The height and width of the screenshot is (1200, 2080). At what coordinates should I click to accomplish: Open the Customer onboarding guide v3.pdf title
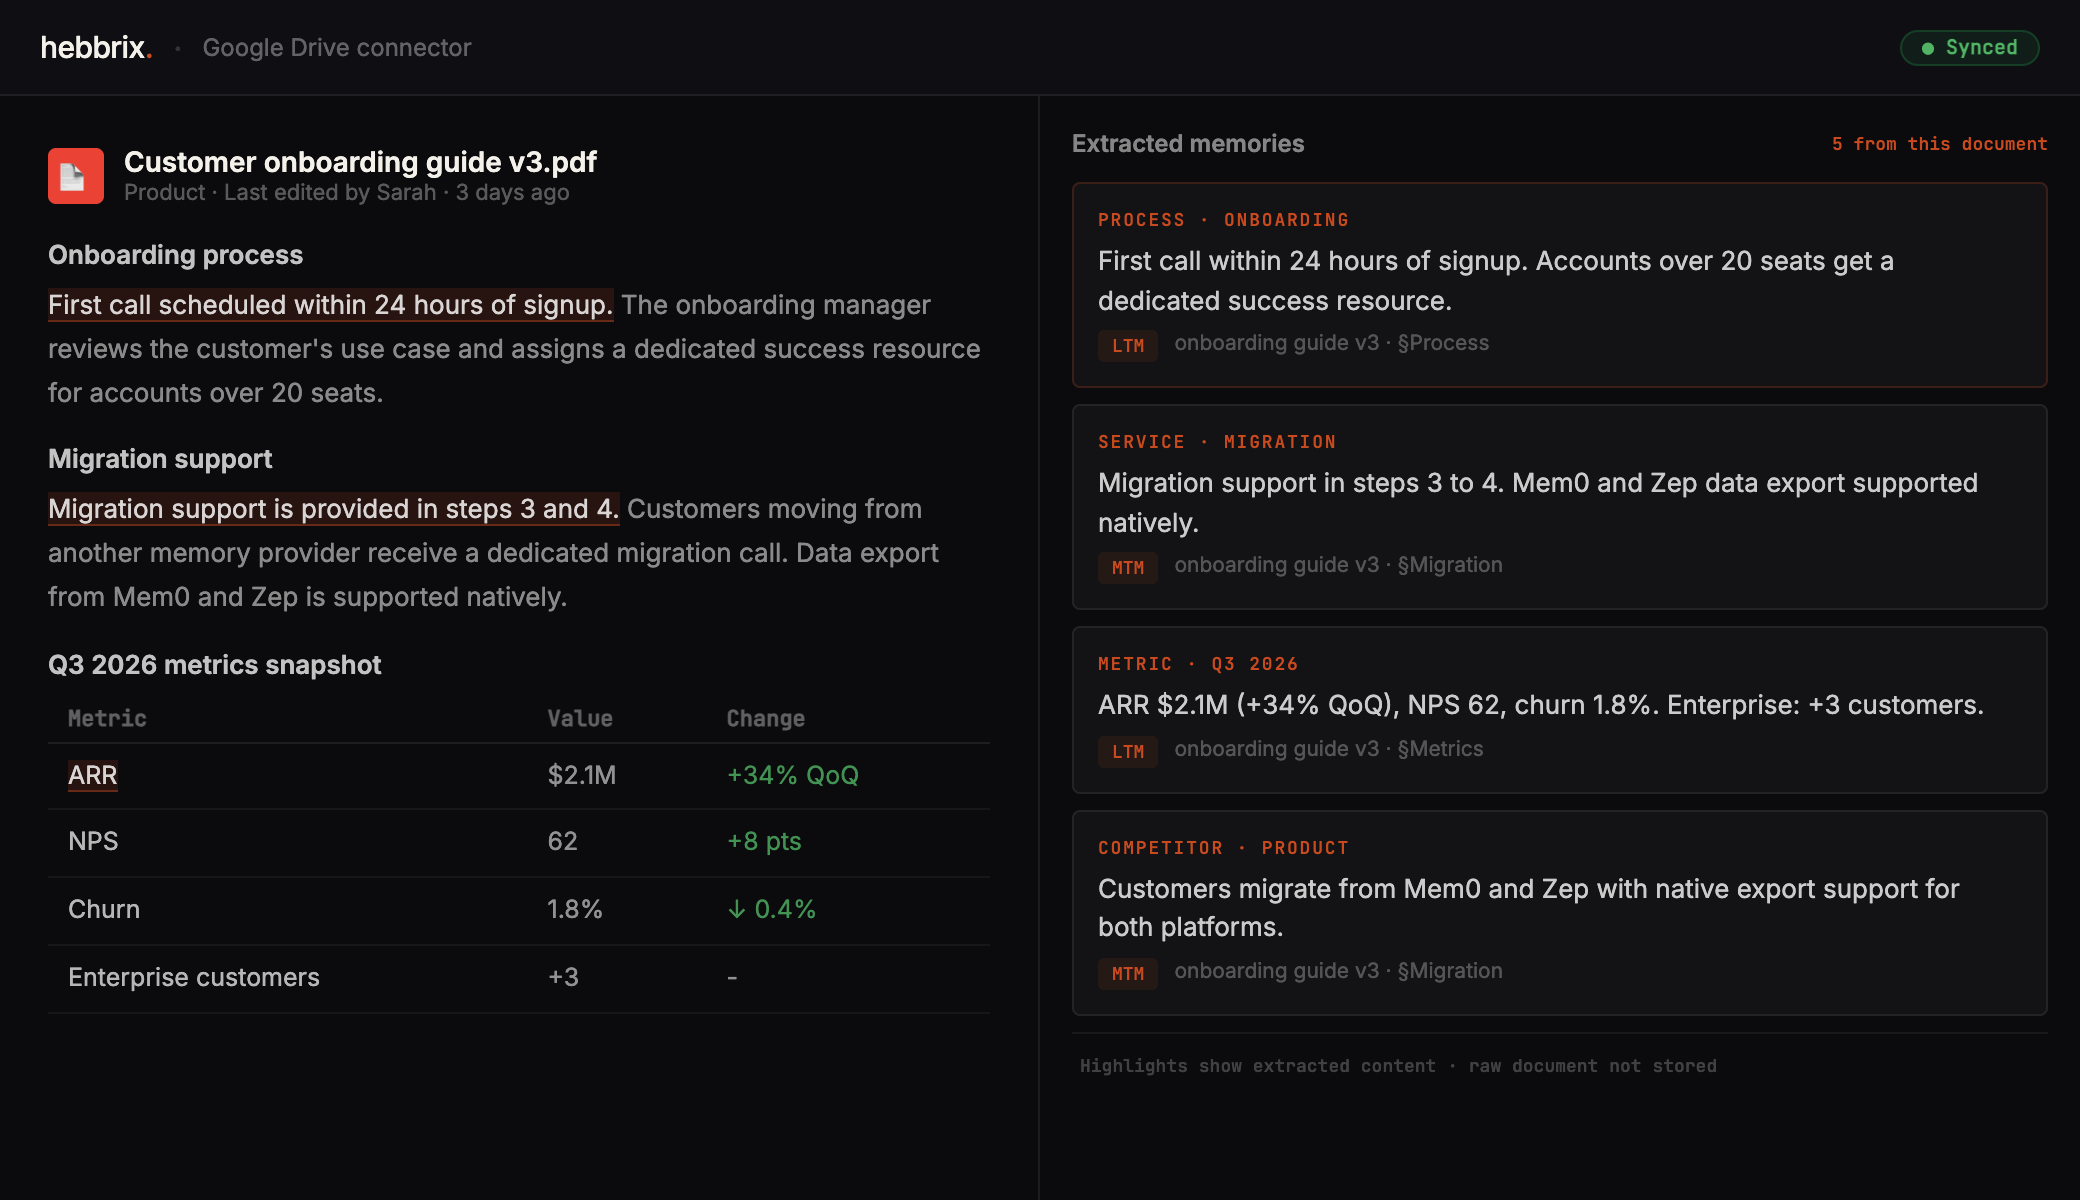click(360, 161)
